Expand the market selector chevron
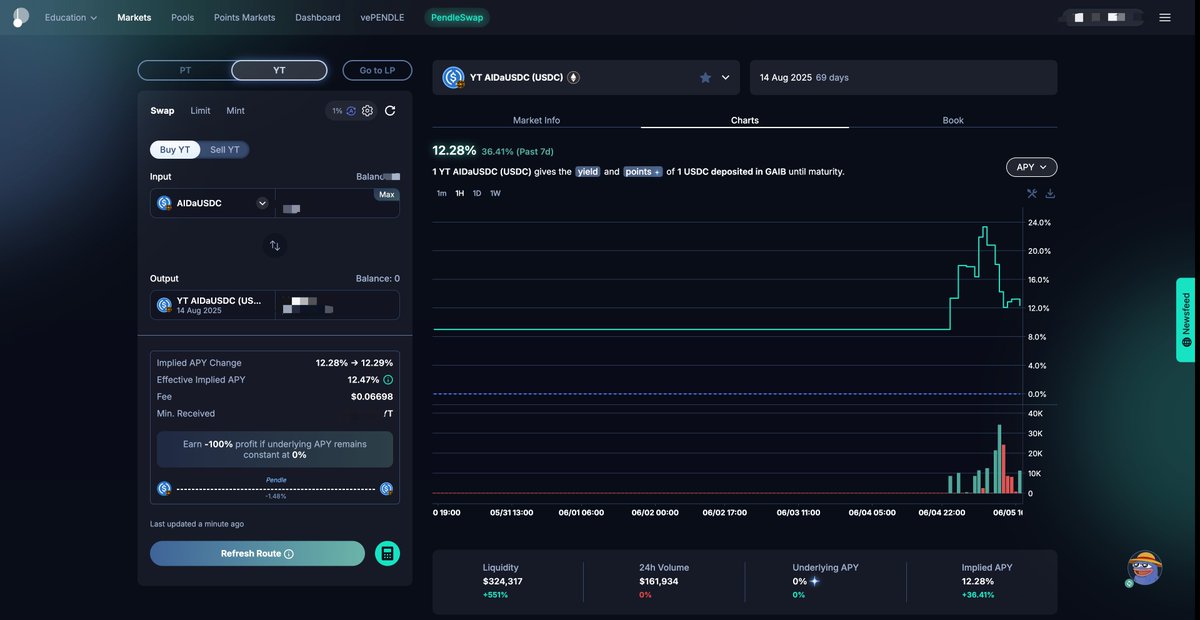Screen dimensions: 1200x620 725,77
